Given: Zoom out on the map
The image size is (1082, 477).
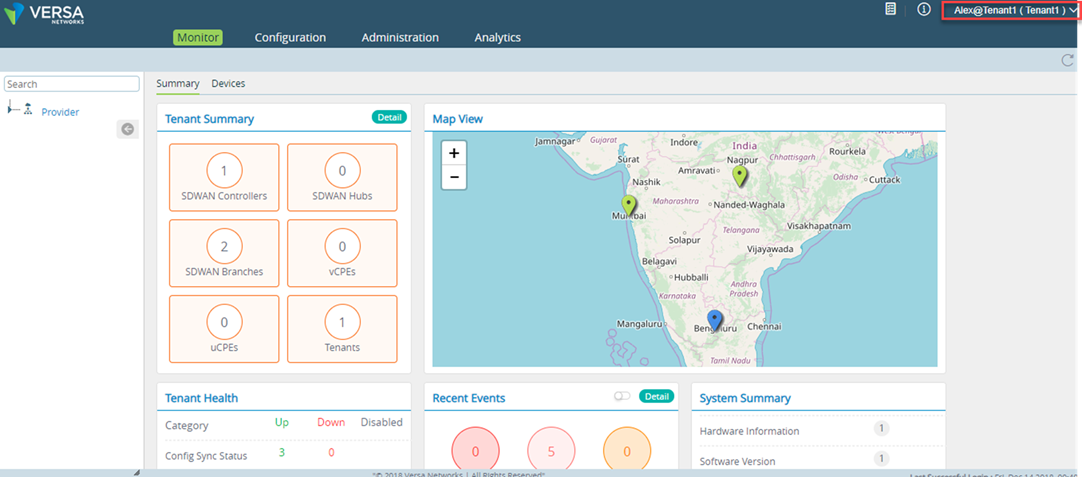Looking at the screenshot, I should tap(453, 177).
